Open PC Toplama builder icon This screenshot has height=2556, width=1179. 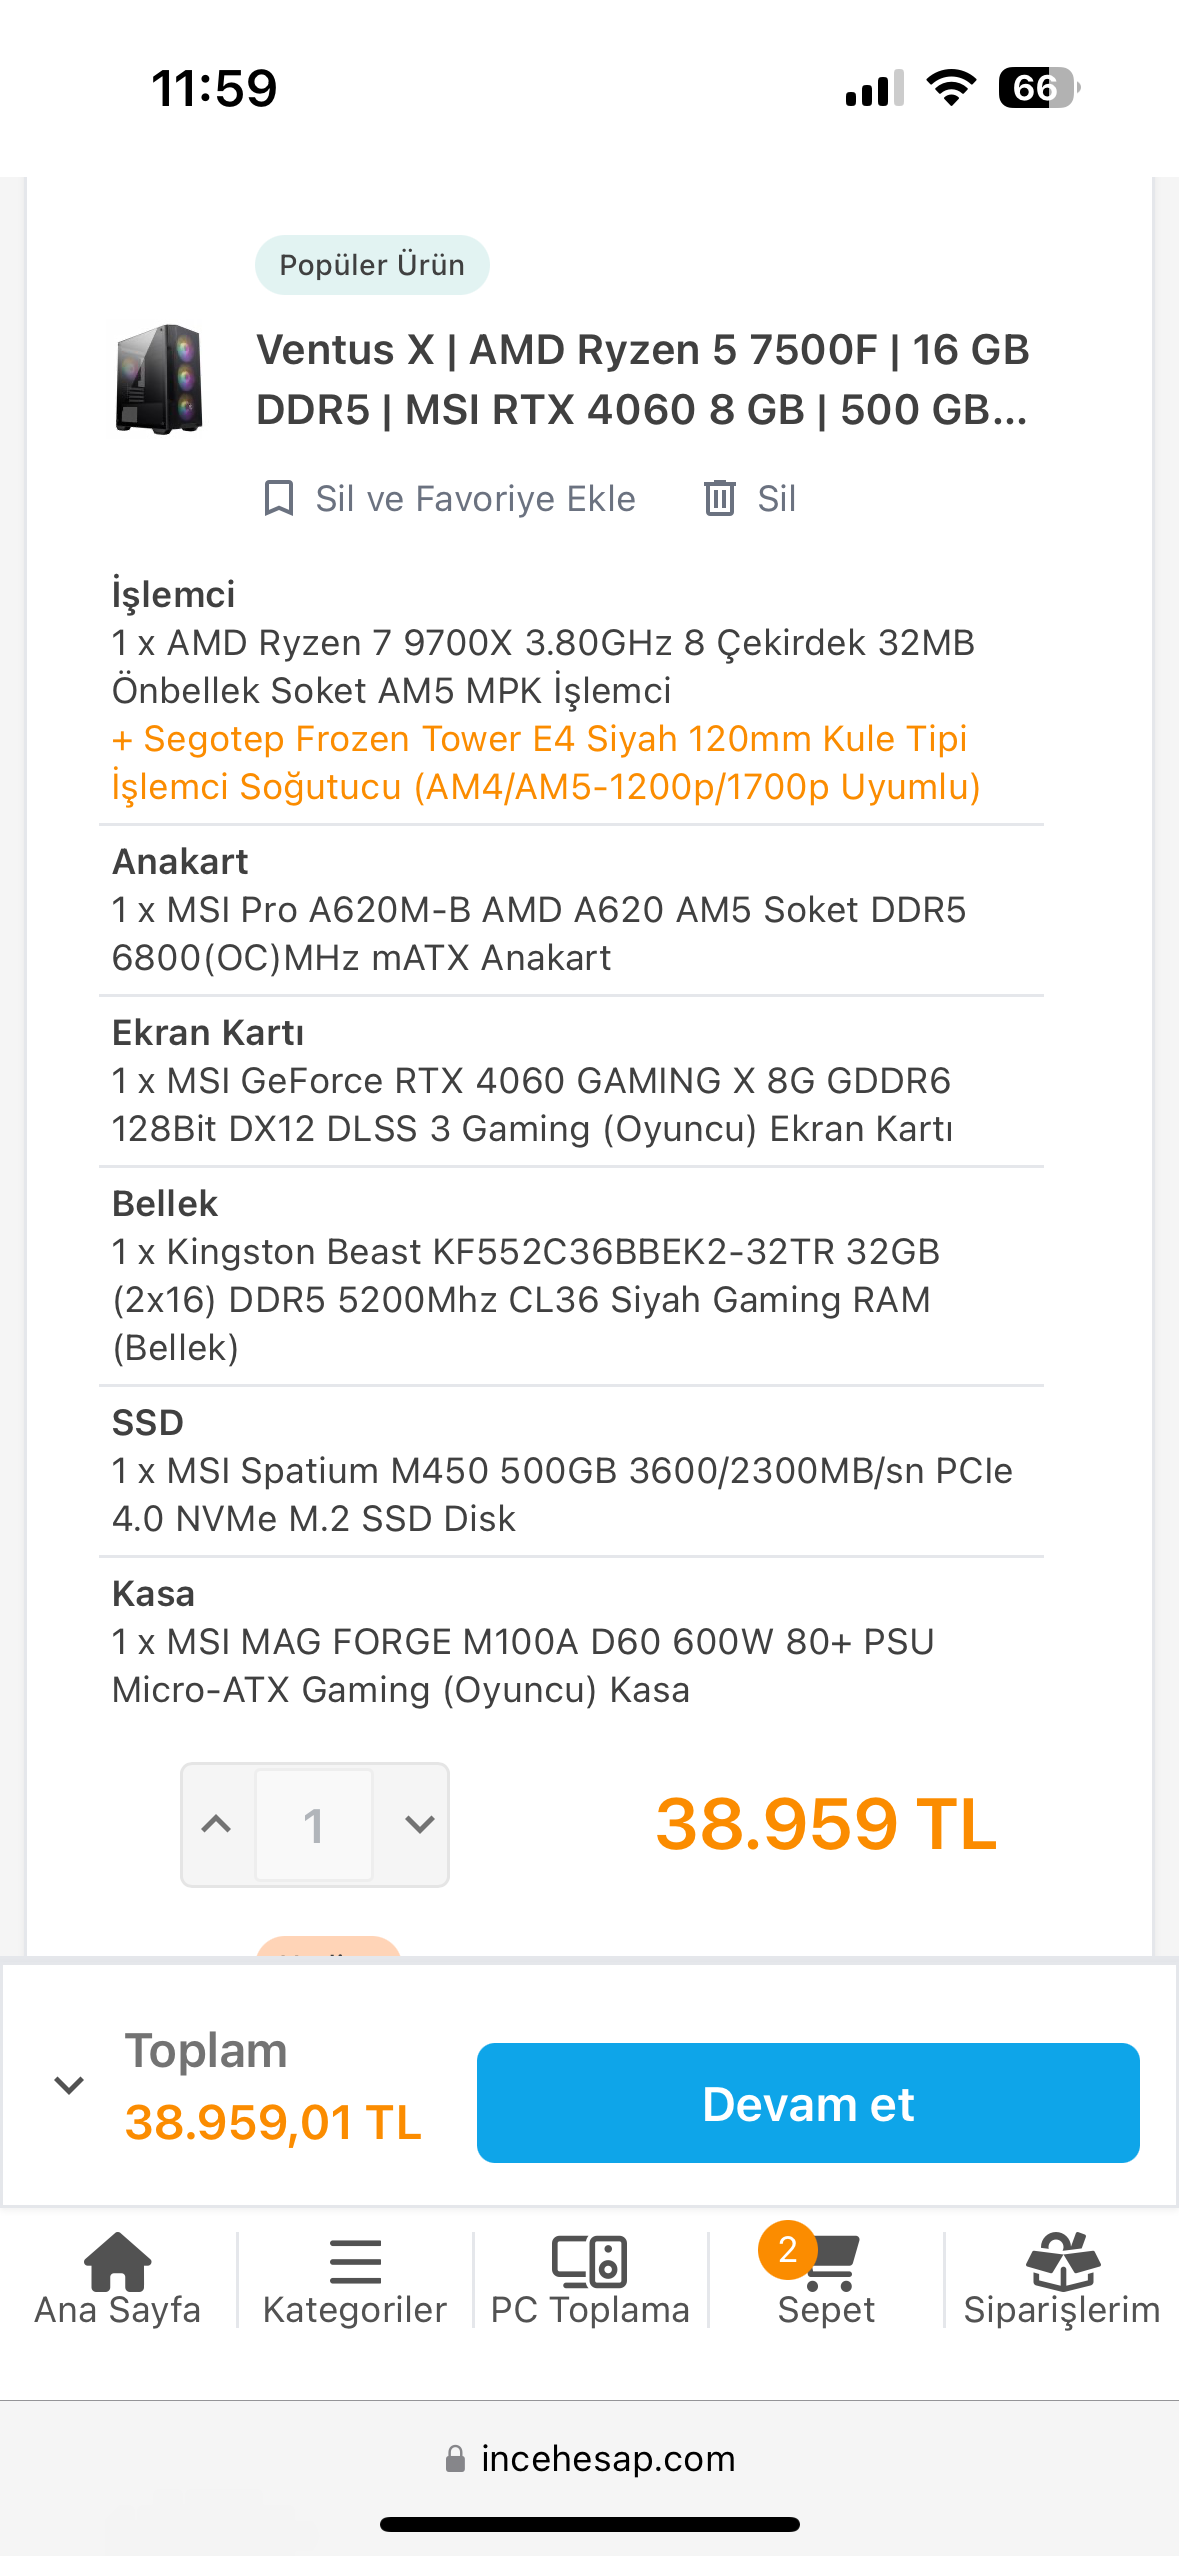(590, 2260)
